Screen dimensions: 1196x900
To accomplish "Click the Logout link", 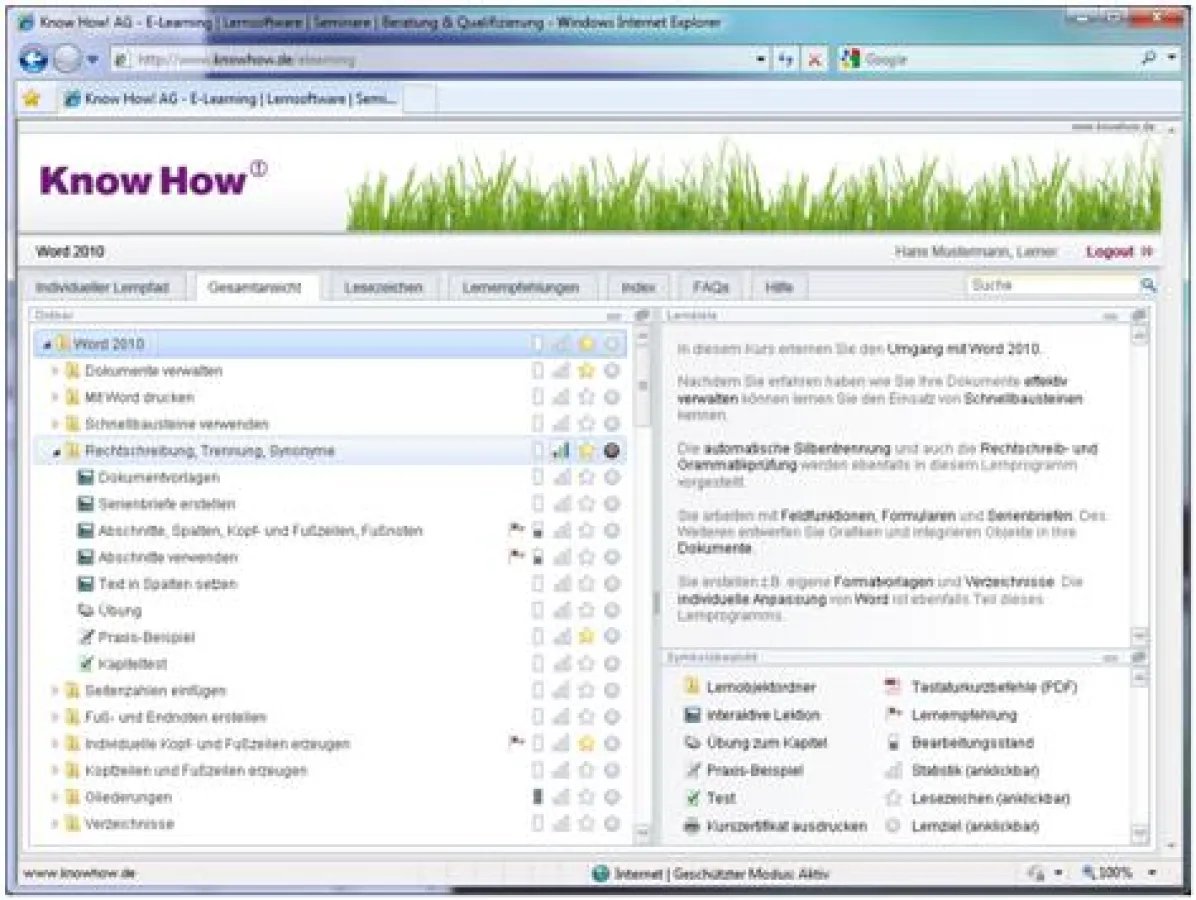I will click(1110, 251).
